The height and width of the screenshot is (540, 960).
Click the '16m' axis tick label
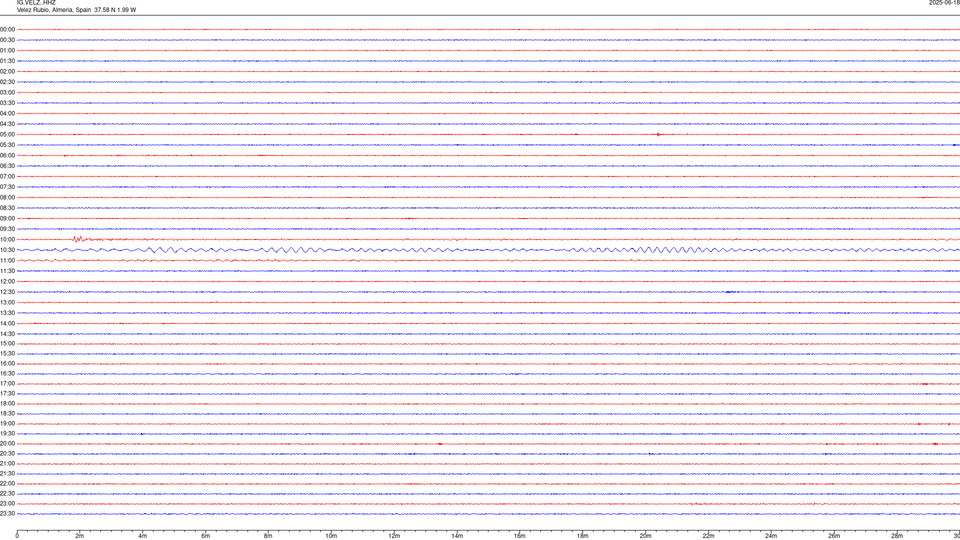520,536
